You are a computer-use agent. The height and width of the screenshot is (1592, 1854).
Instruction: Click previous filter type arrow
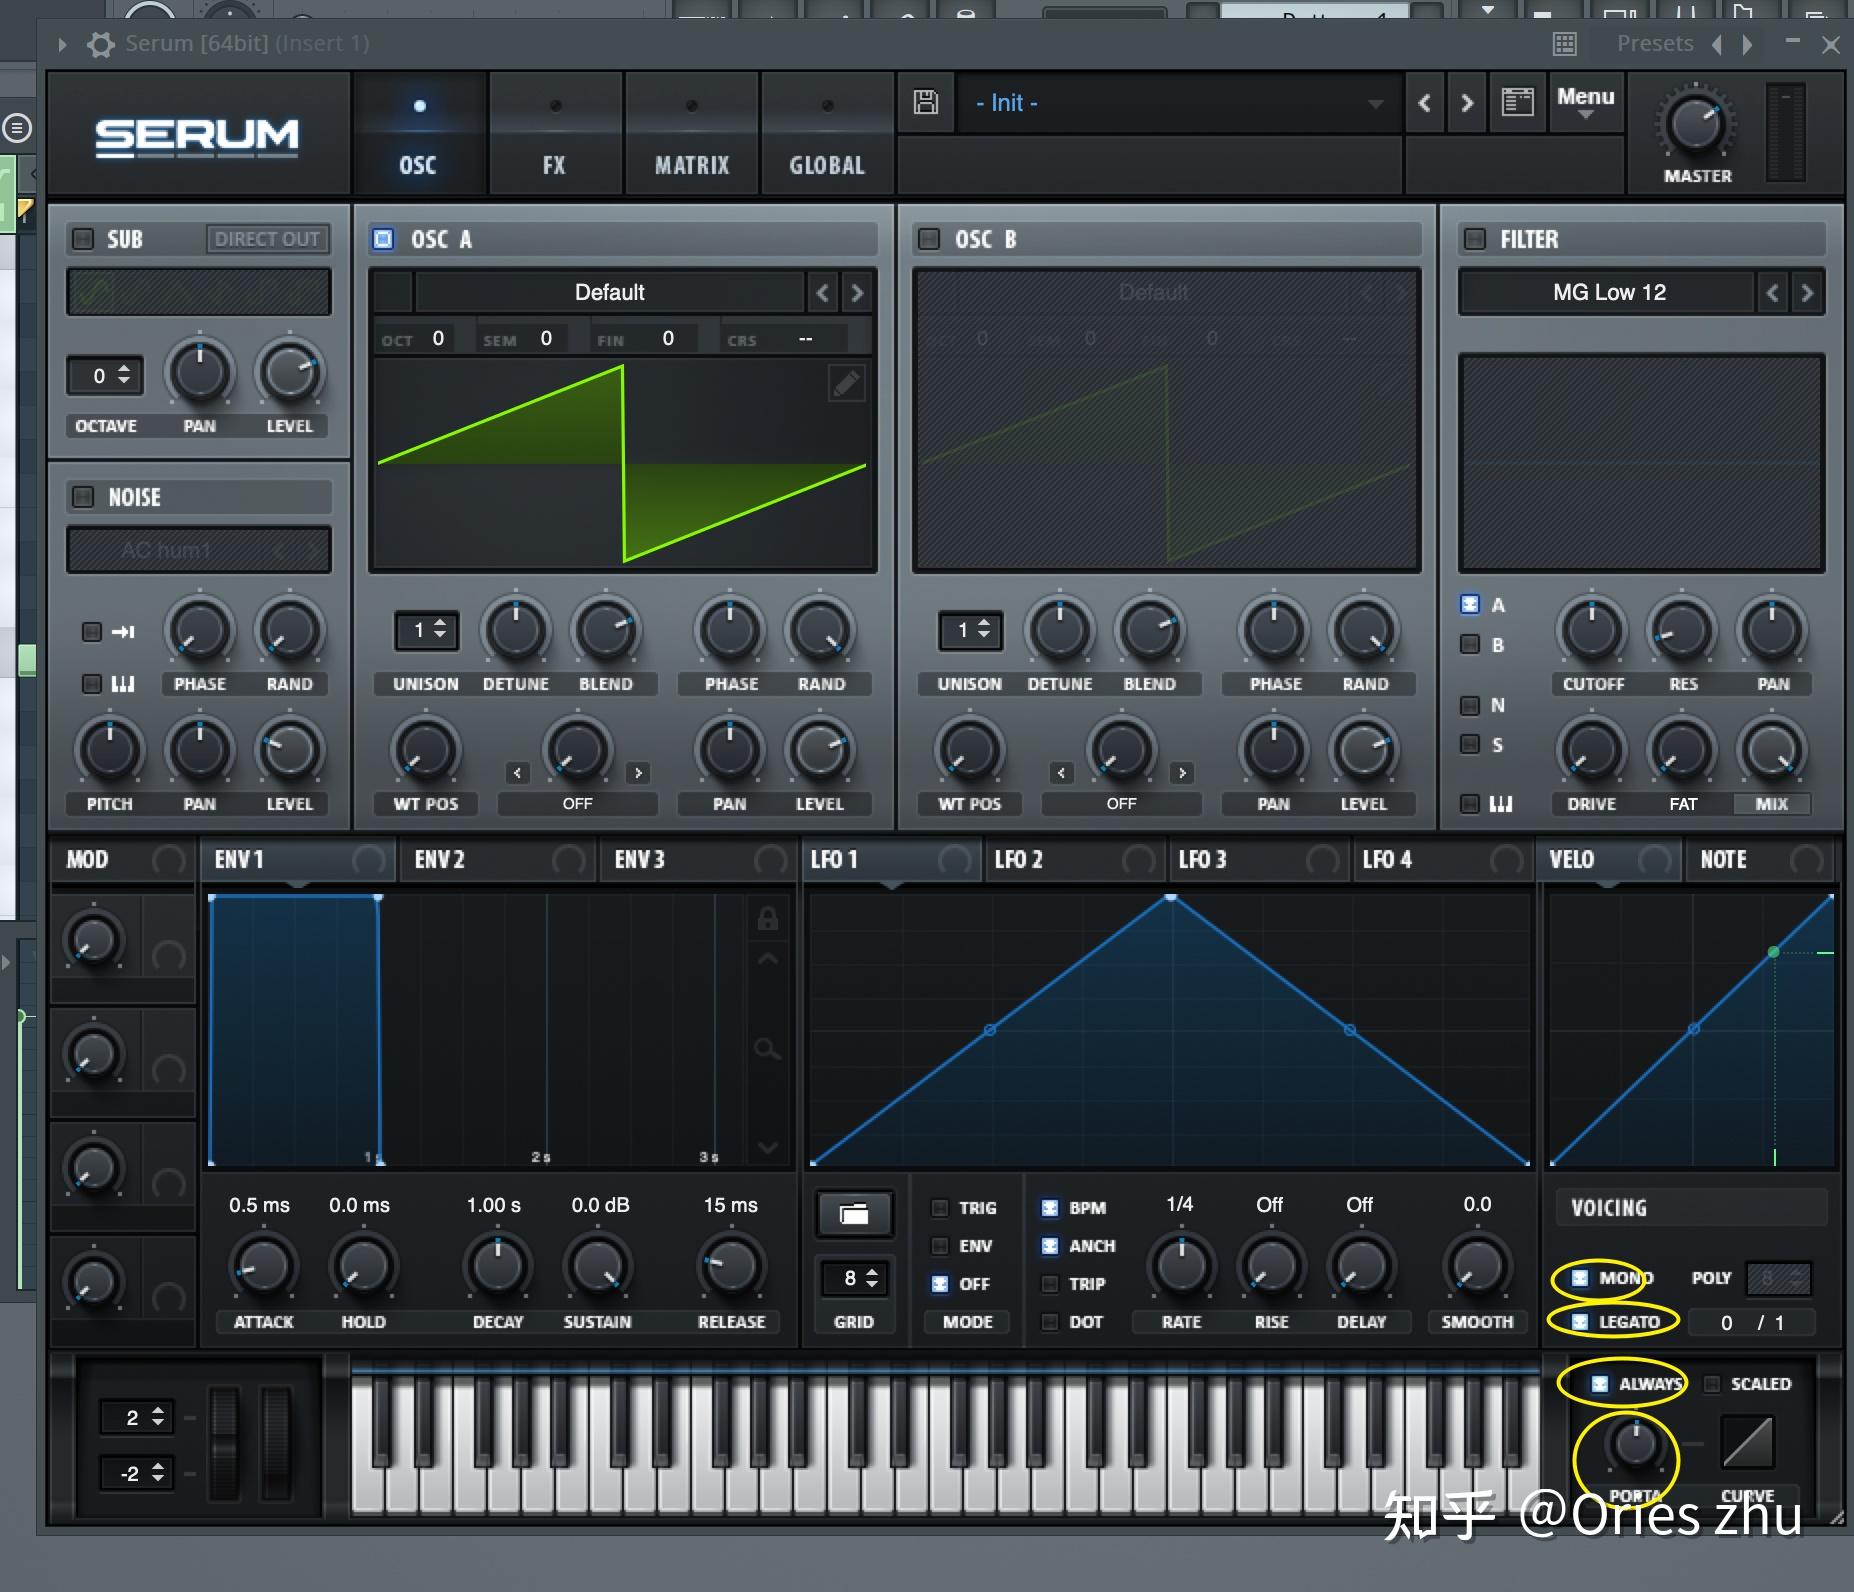pos(1773,293)
